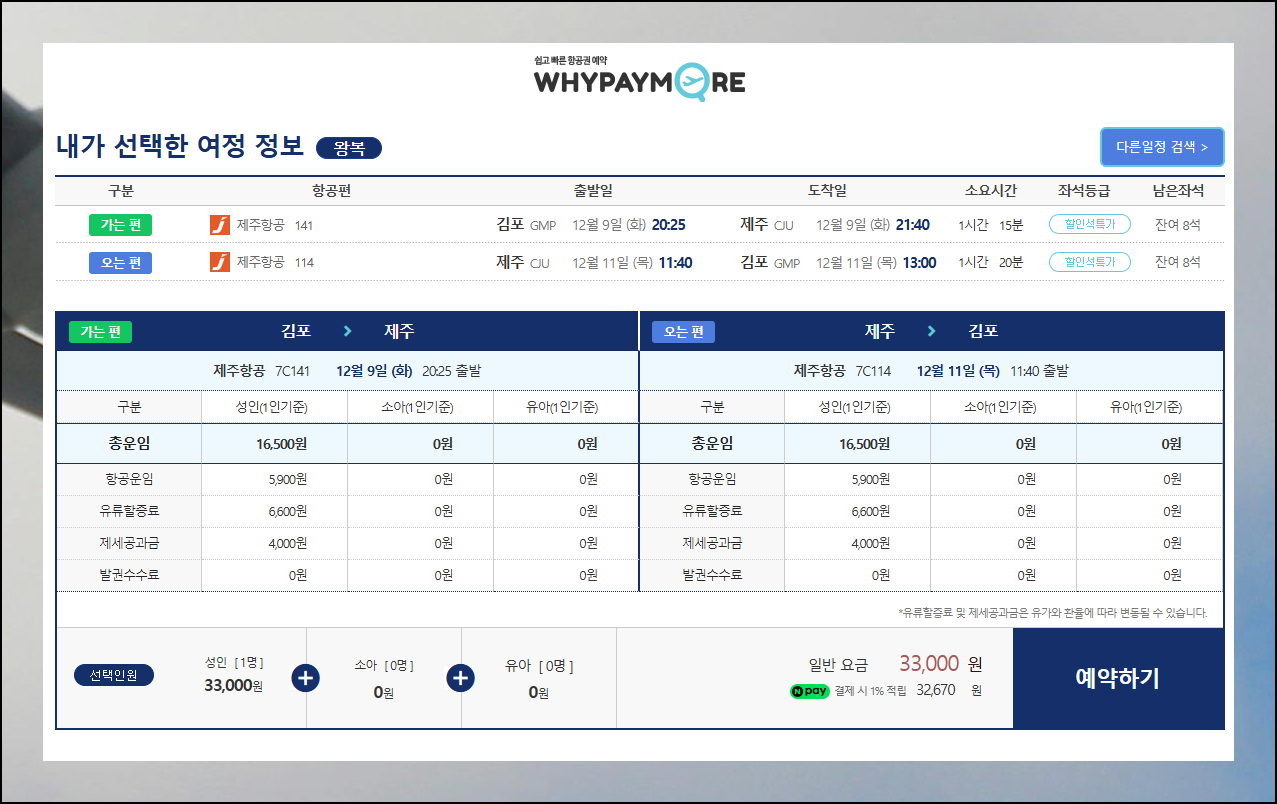Click 1시간 20분 duration text
Screen dimensions: 1277x804
point(990,263)
